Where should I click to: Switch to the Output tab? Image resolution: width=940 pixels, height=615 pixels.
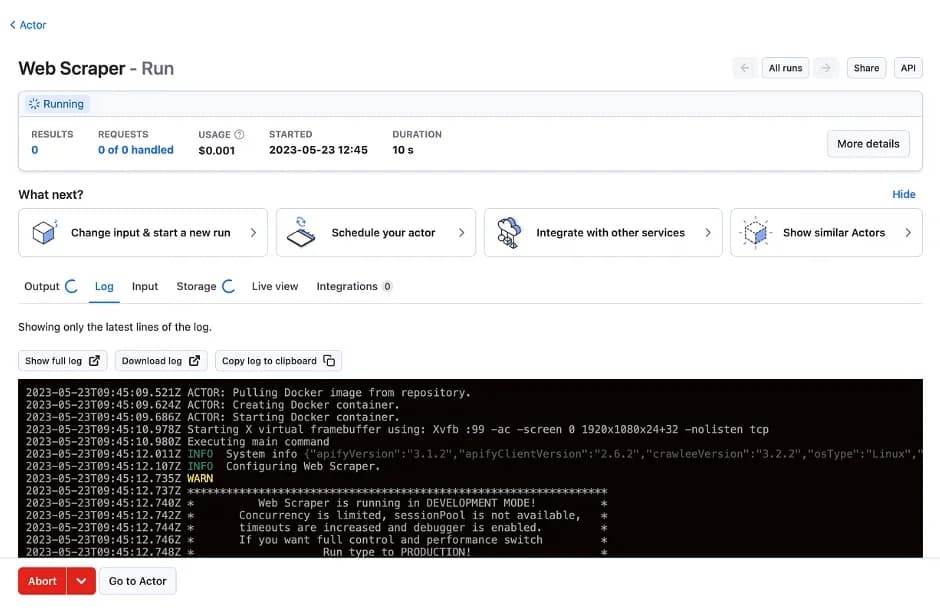[x=42, y=286]
